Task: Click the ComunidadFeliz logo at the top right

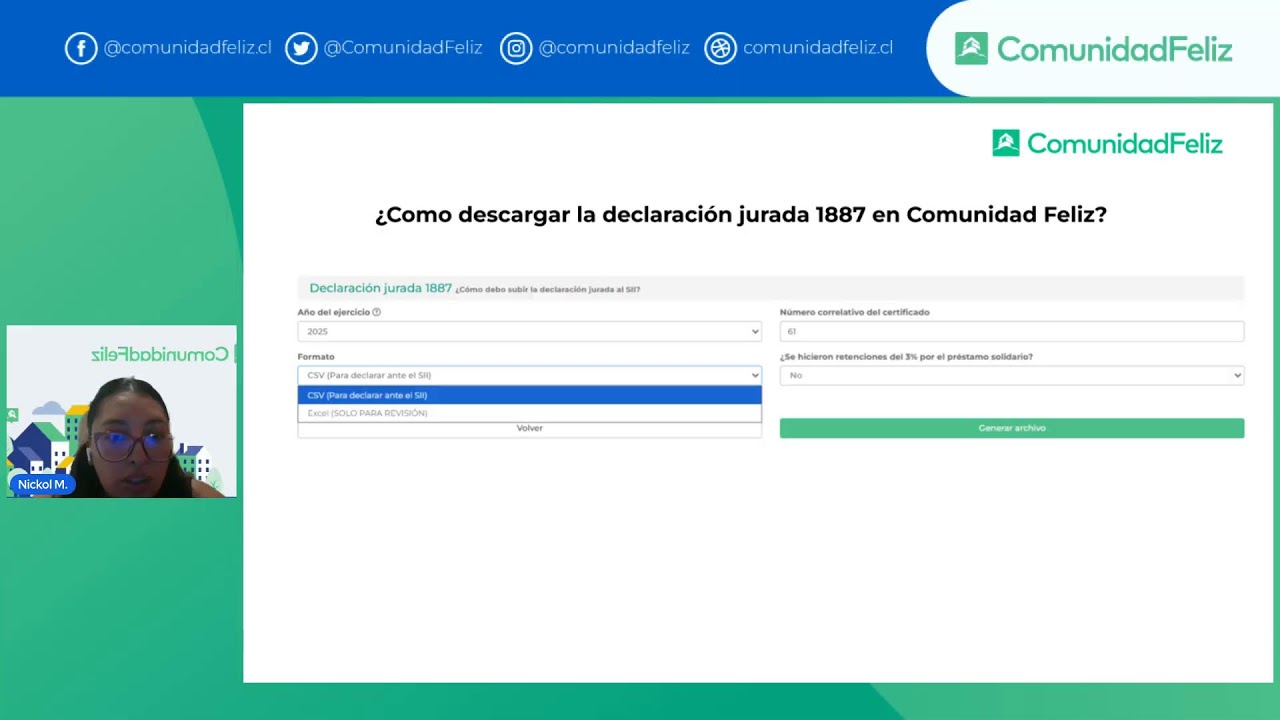Action: (x=1094, y=48)
